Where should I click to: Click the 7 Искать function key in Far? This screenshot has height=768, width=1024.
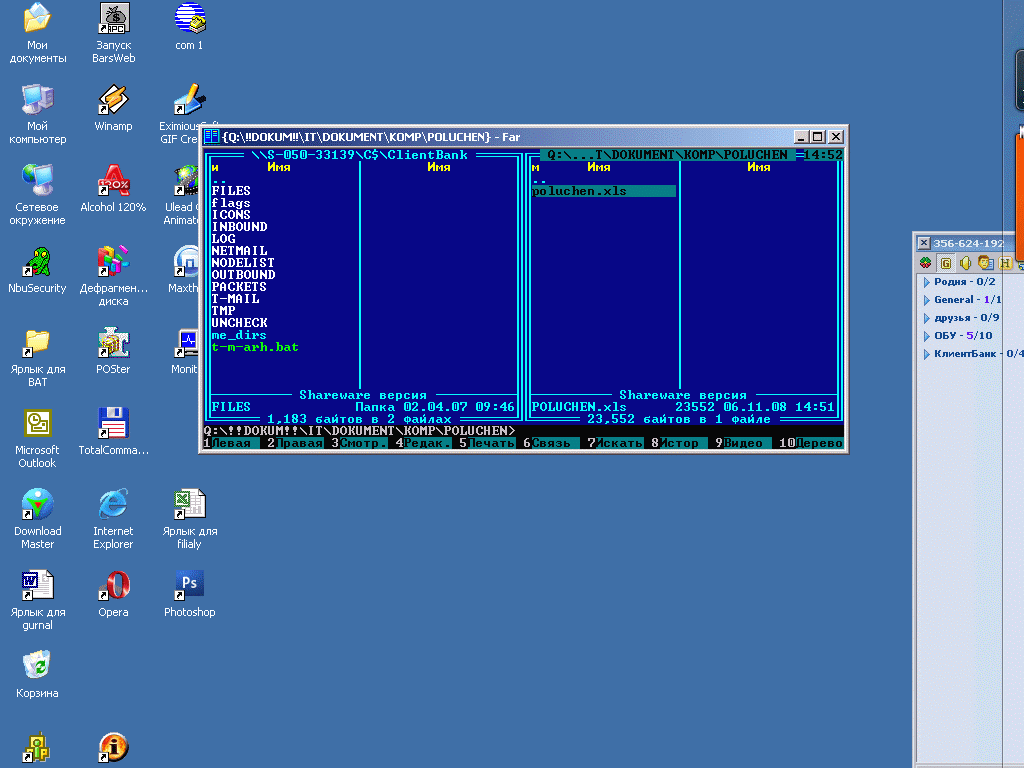click(619, 443)
